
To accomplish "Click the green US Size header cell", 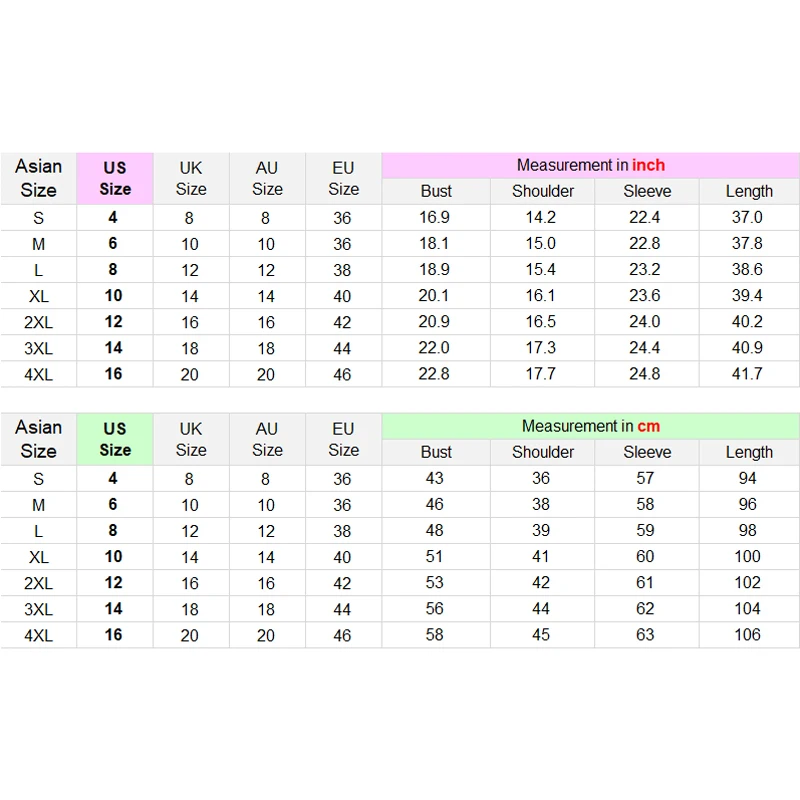I will click(115, 439).
